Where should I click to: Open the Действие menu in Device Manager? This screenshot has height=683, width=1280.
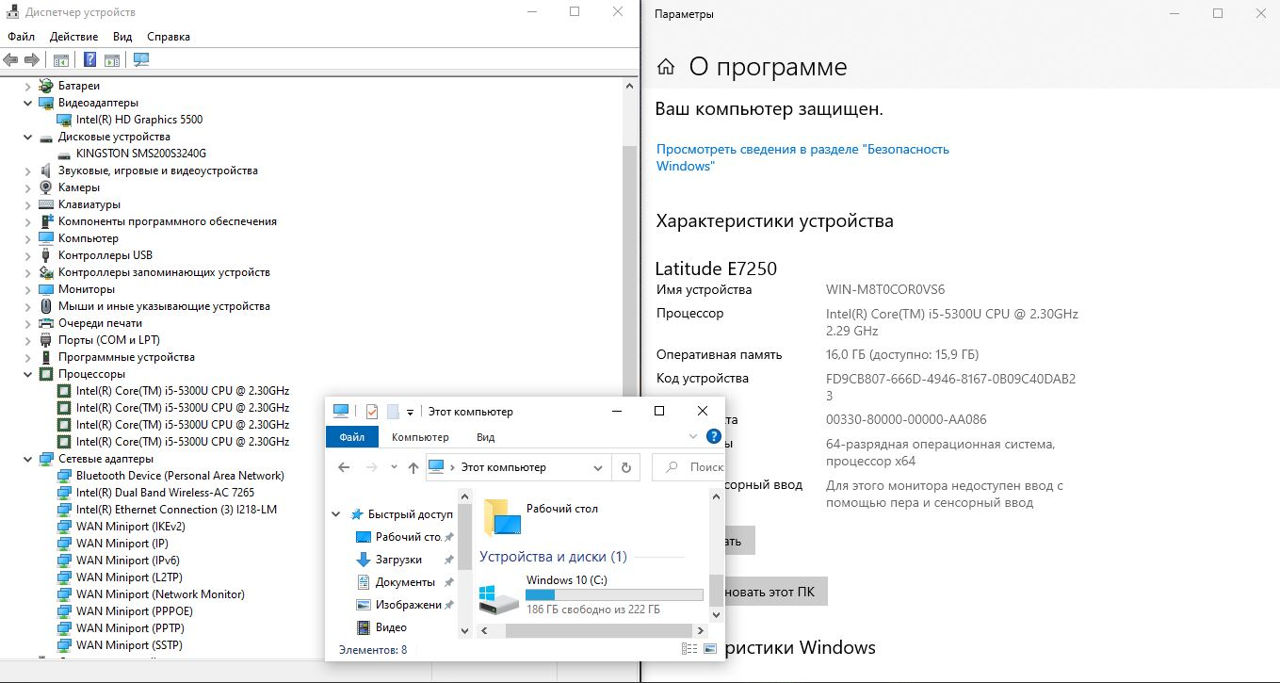(x=73, y=36)
